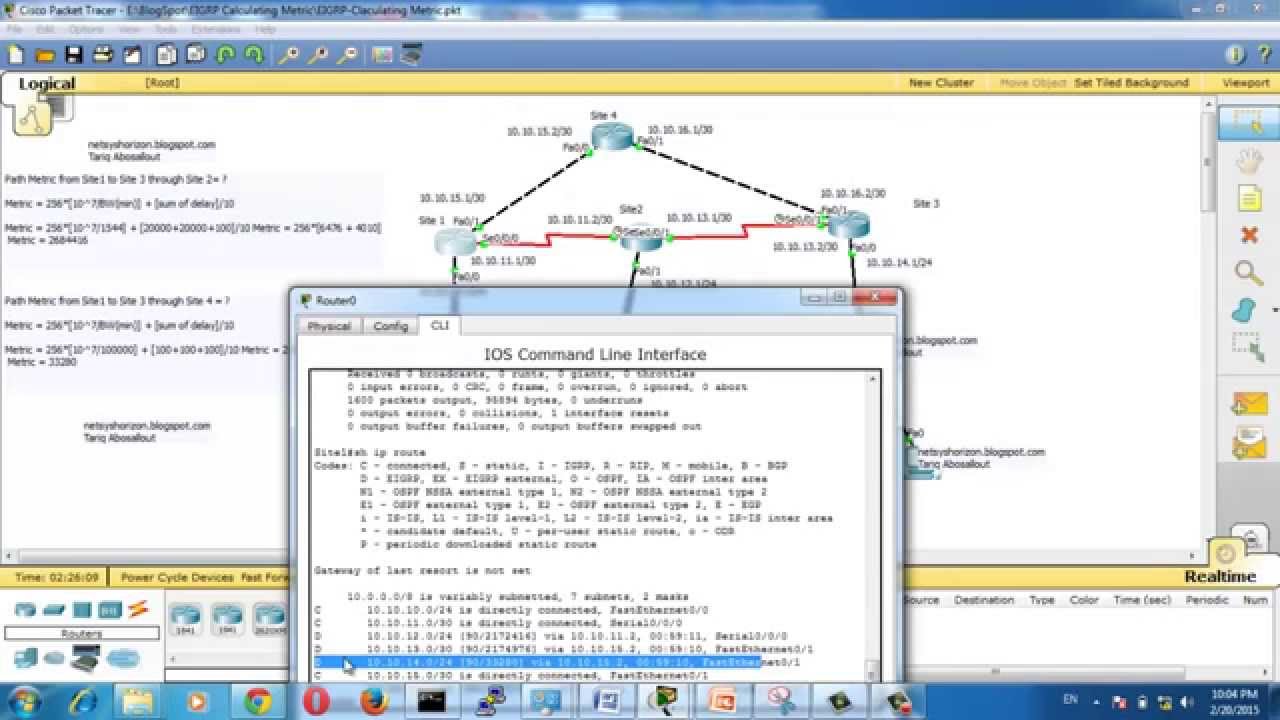1280x720 pixels.
Task: Select the Inspect magnifier tool
Action: [1248, 272]
